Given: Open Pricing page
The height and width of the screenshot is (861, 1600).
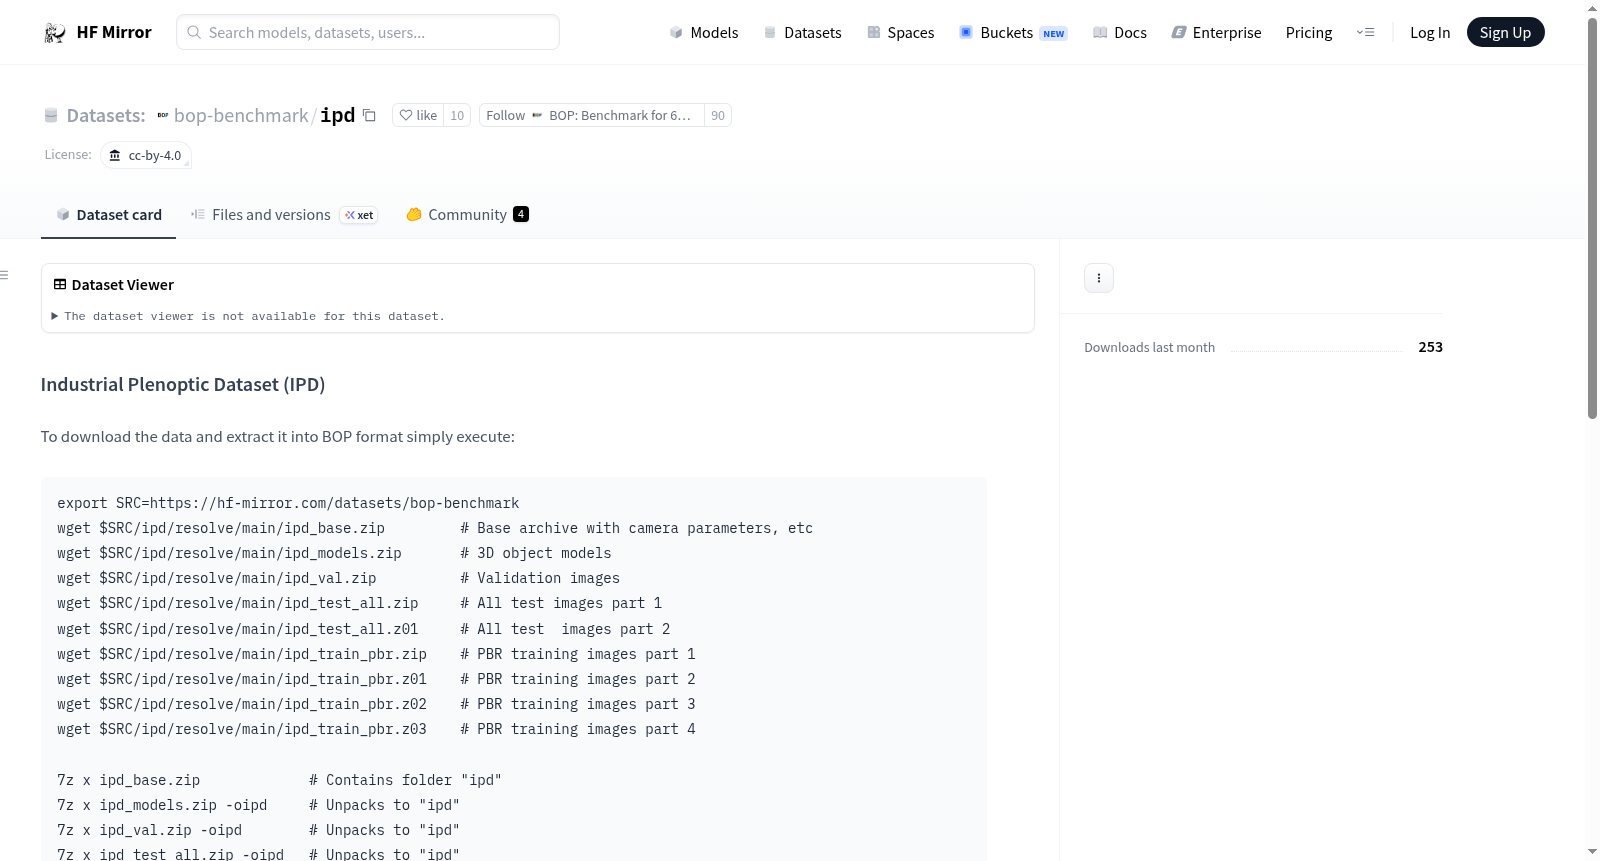Looking at the screenshot, I should coord(1309,33).
